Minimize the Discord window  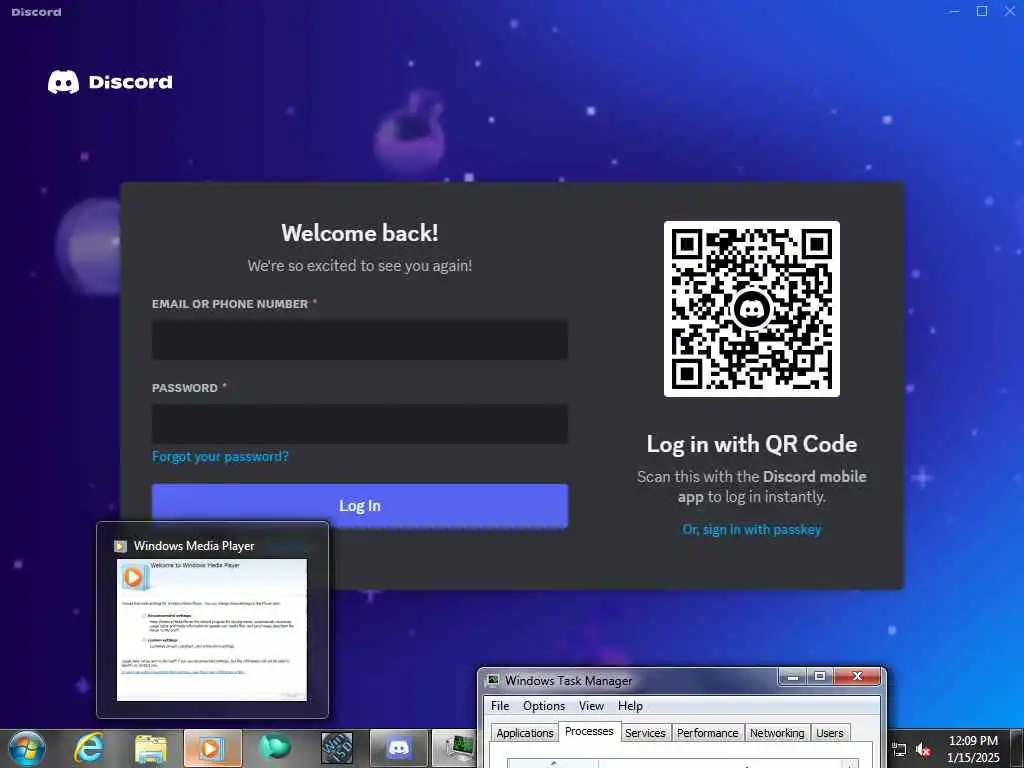click(x=955, y=11)
